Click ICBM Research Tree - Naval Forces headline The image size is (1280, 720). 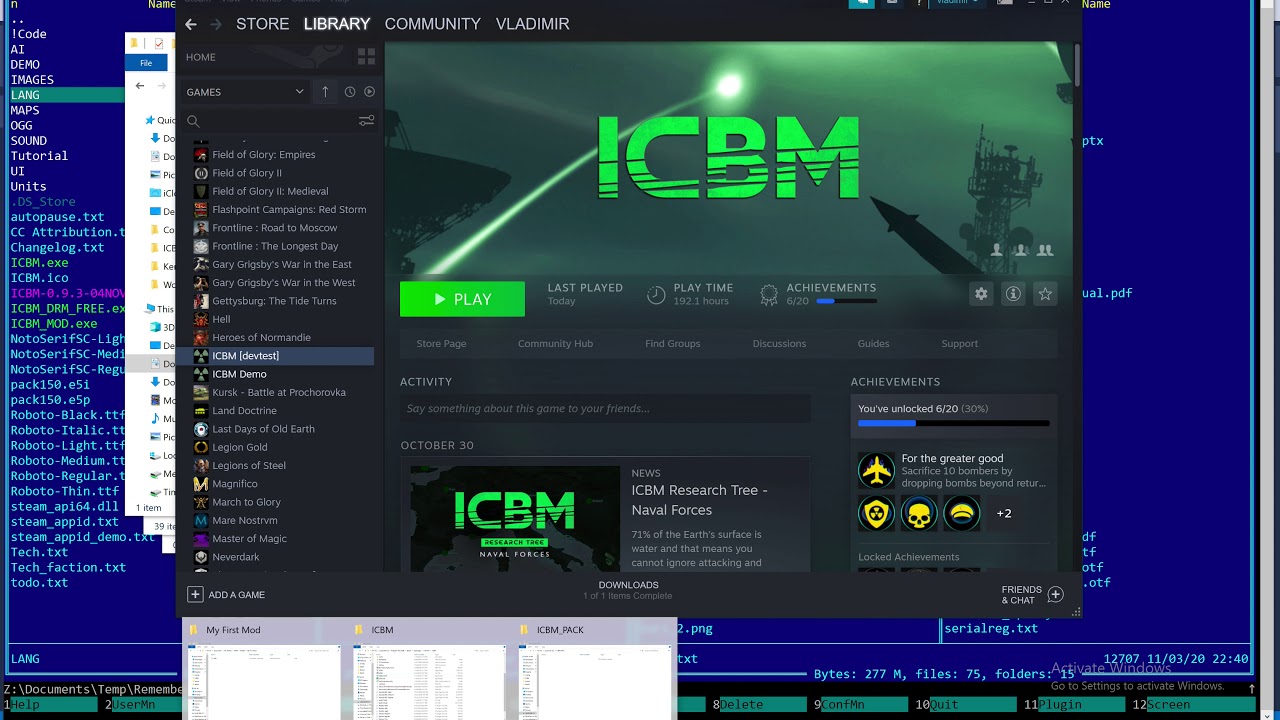click(x=699, y=500)
